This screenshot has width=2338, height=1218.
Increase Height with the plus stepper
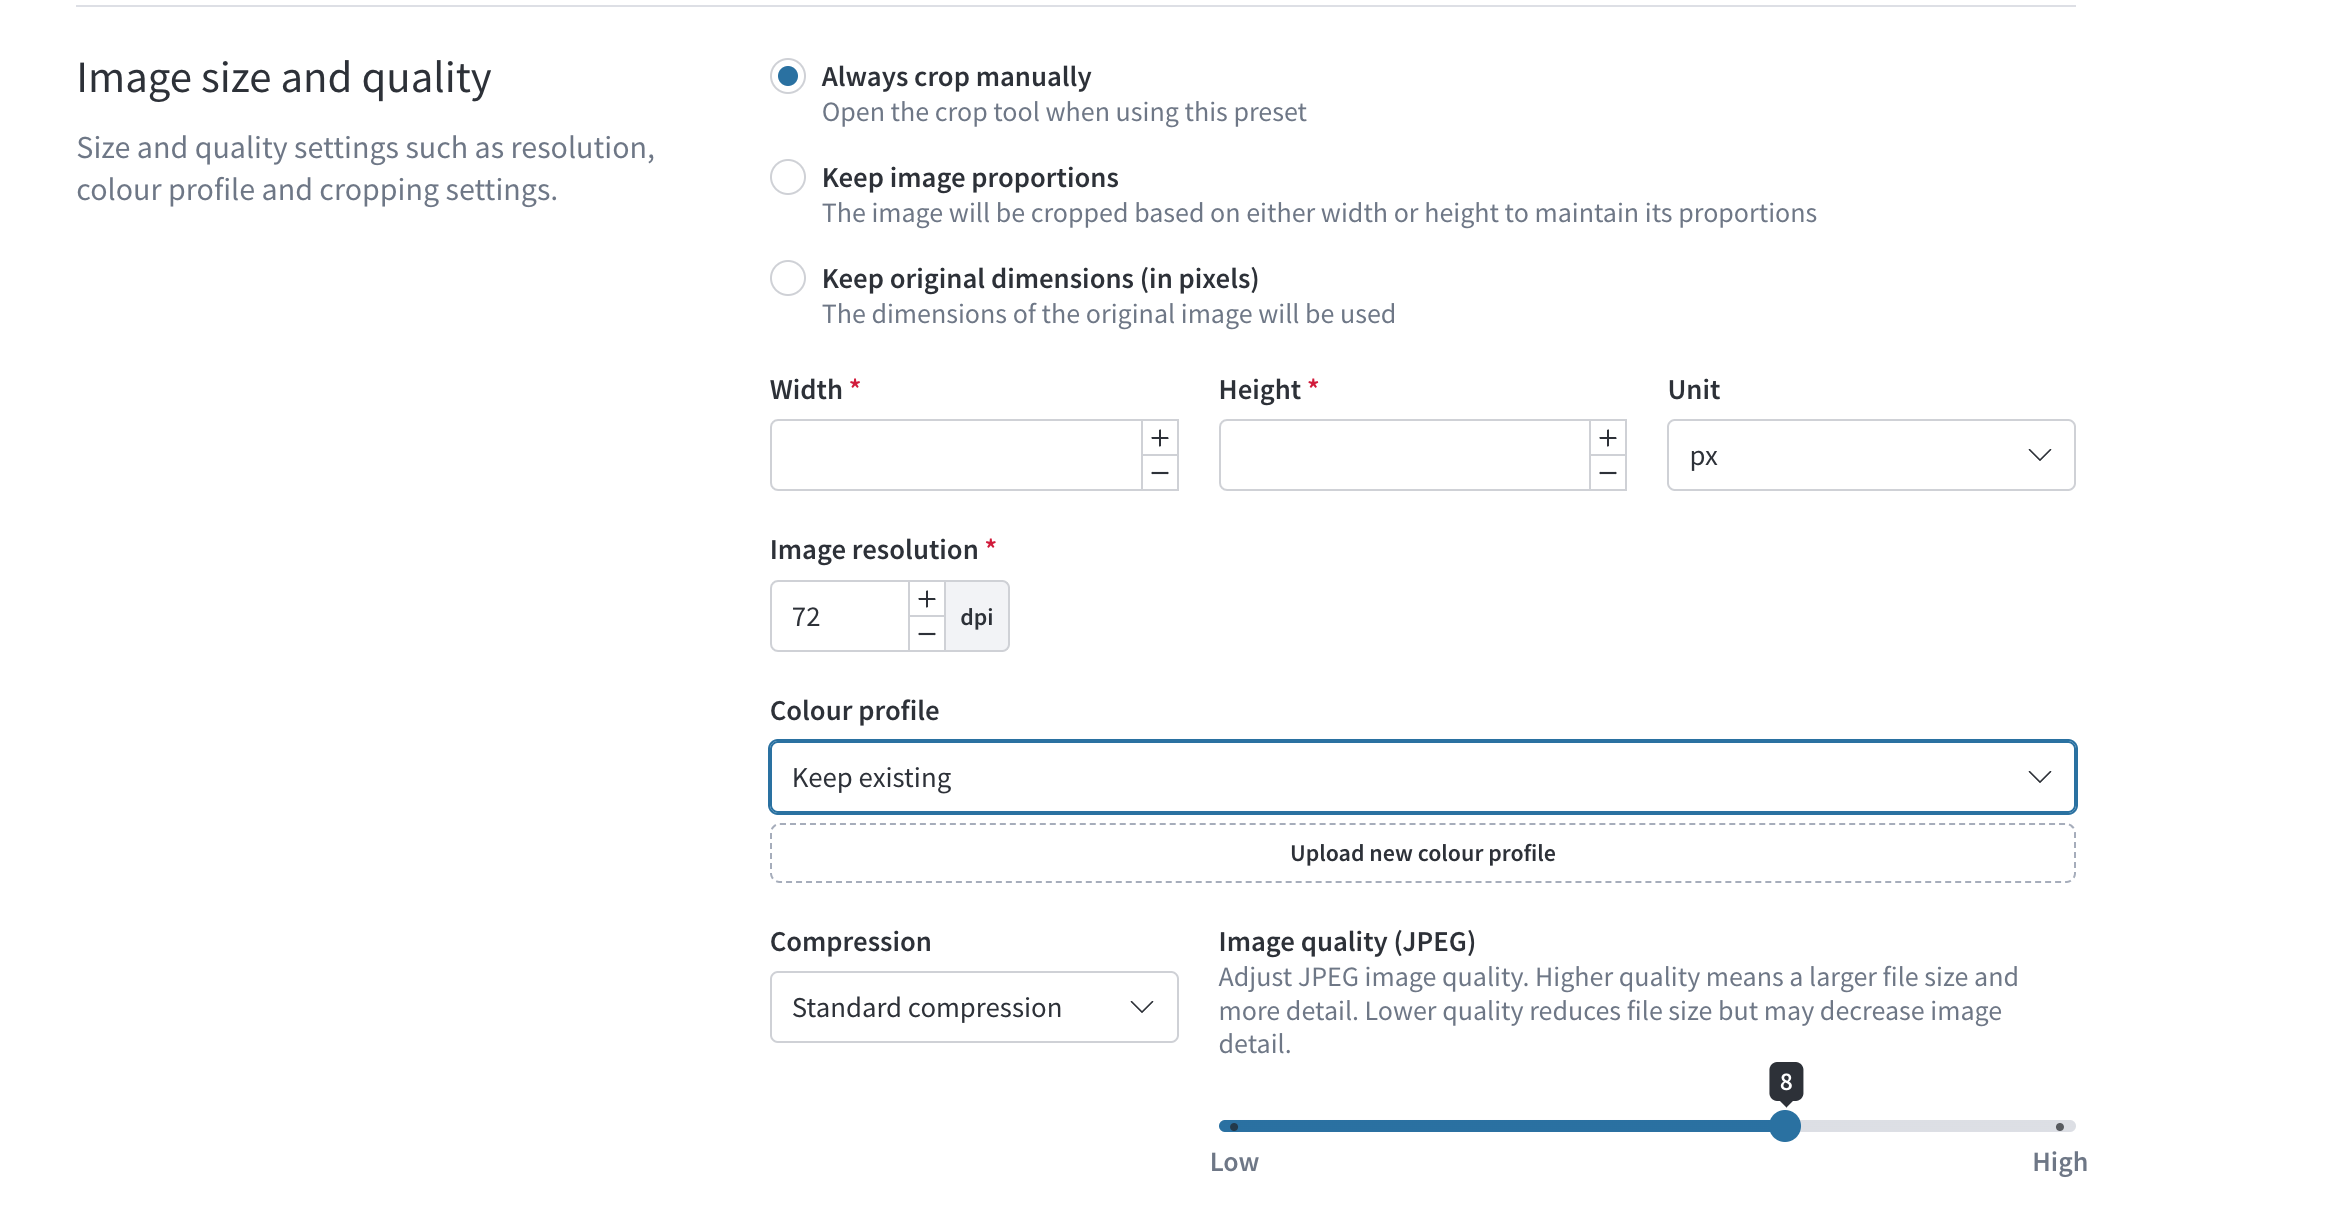pyautogui.click(x=1608, y=438)
